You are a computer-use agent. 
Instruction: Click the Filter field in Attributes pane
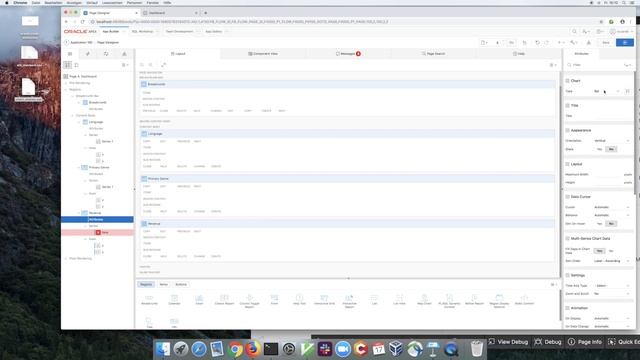[595, 65]
